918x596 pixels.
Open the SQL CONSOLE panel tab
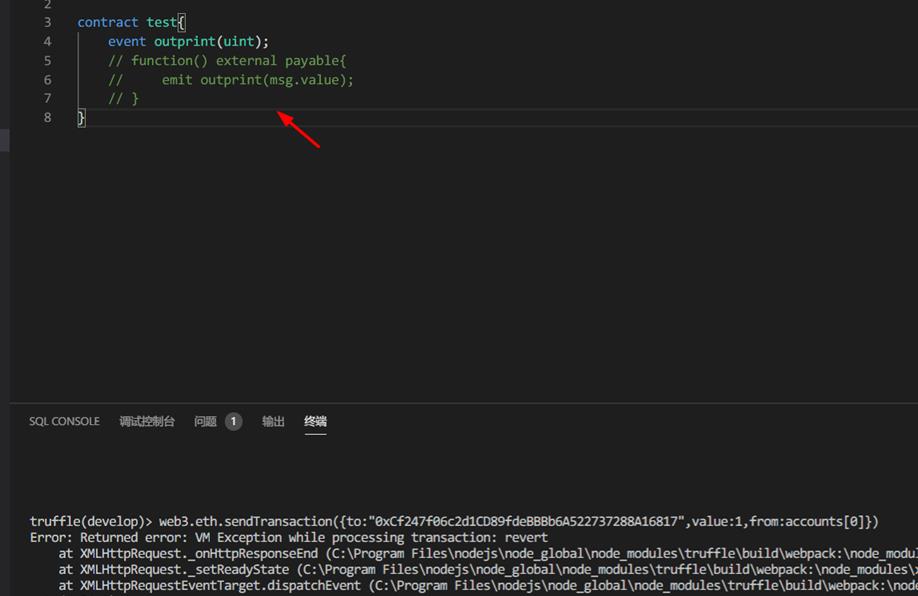click(x=64, y=422)
